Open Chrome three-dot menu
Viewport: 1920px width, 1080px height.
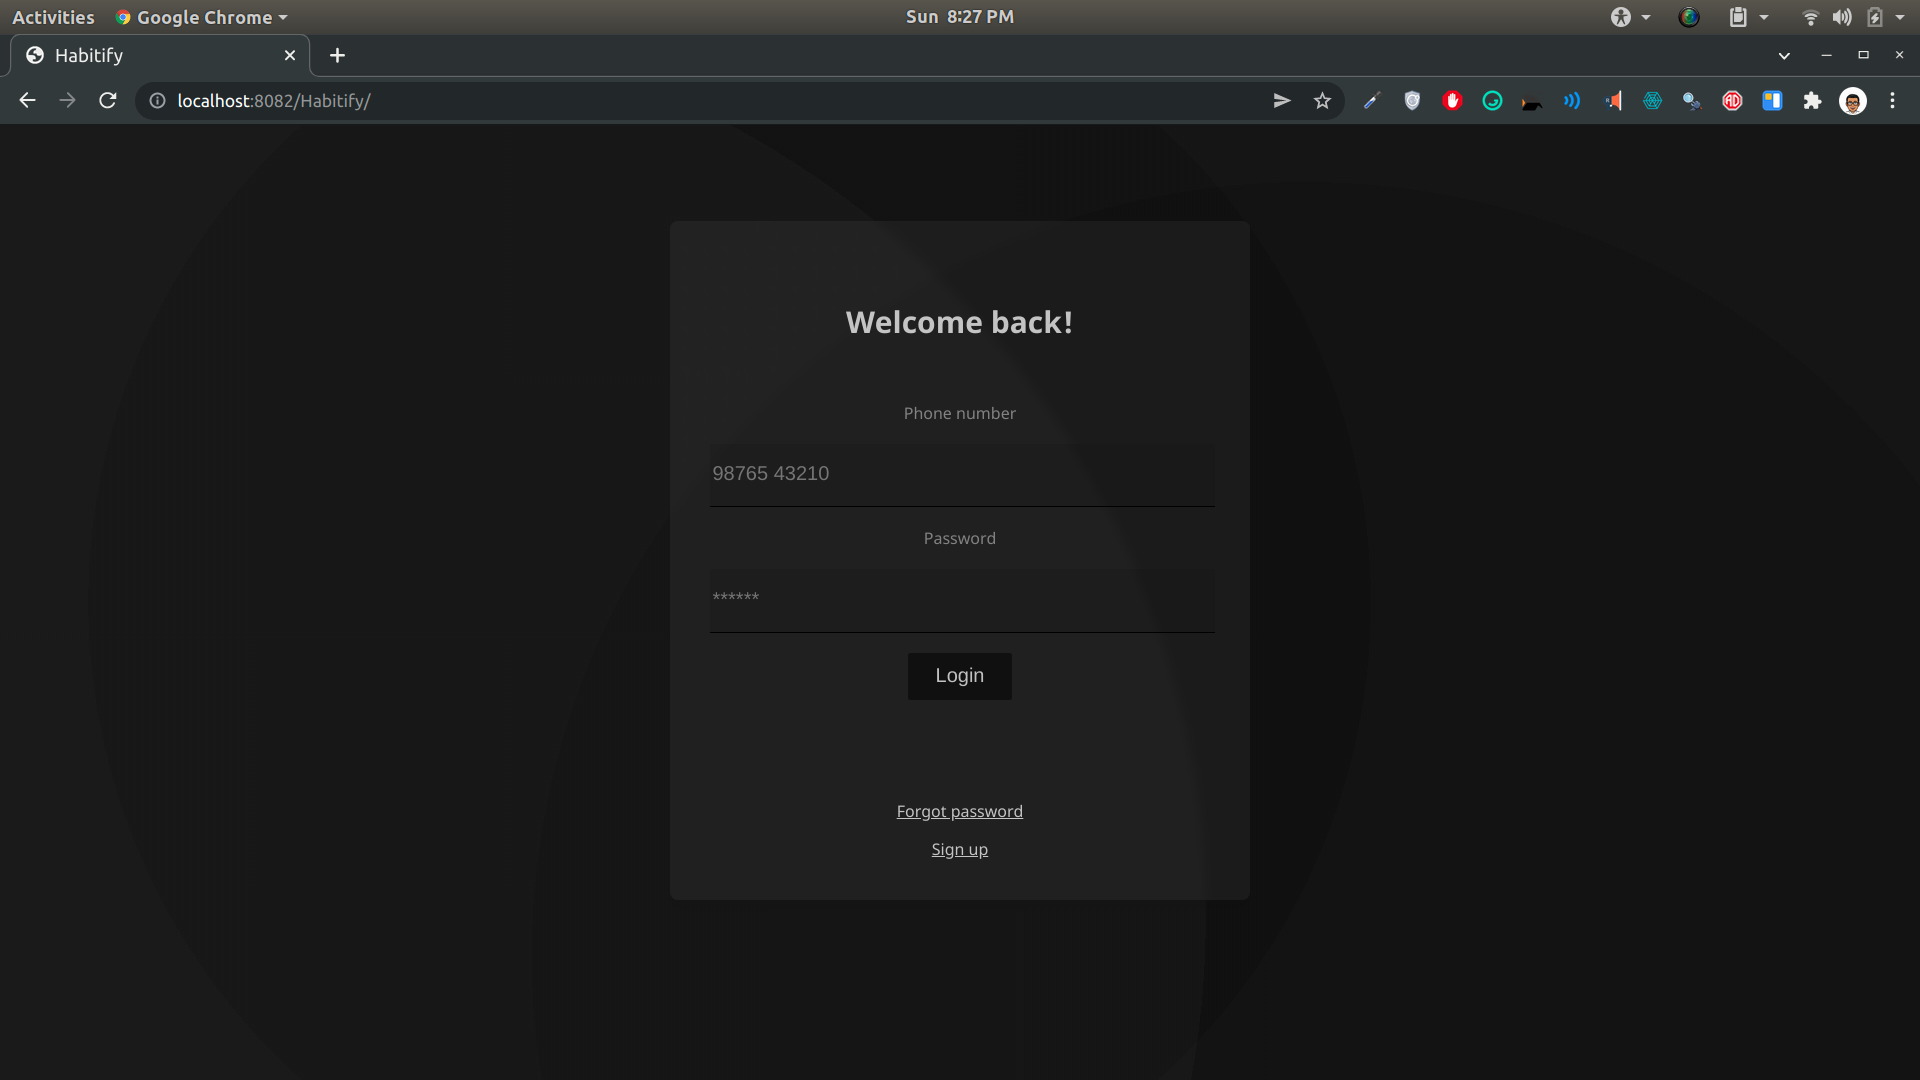1892,101
